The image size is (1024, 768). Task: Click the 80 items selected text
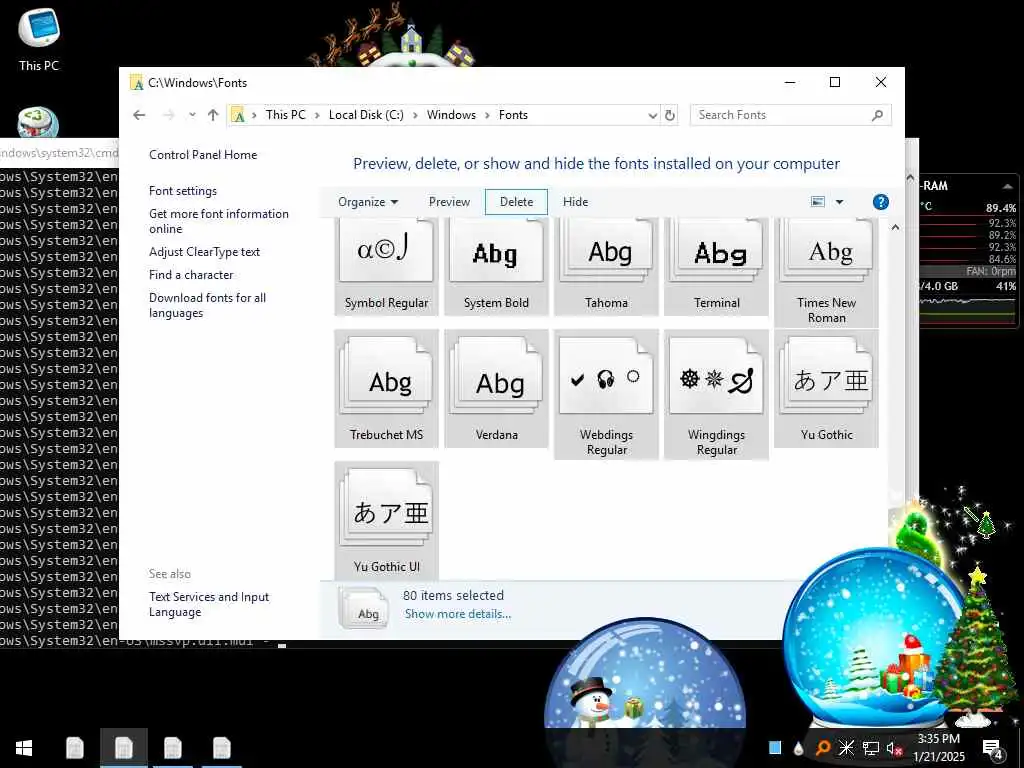coord(453,596)
